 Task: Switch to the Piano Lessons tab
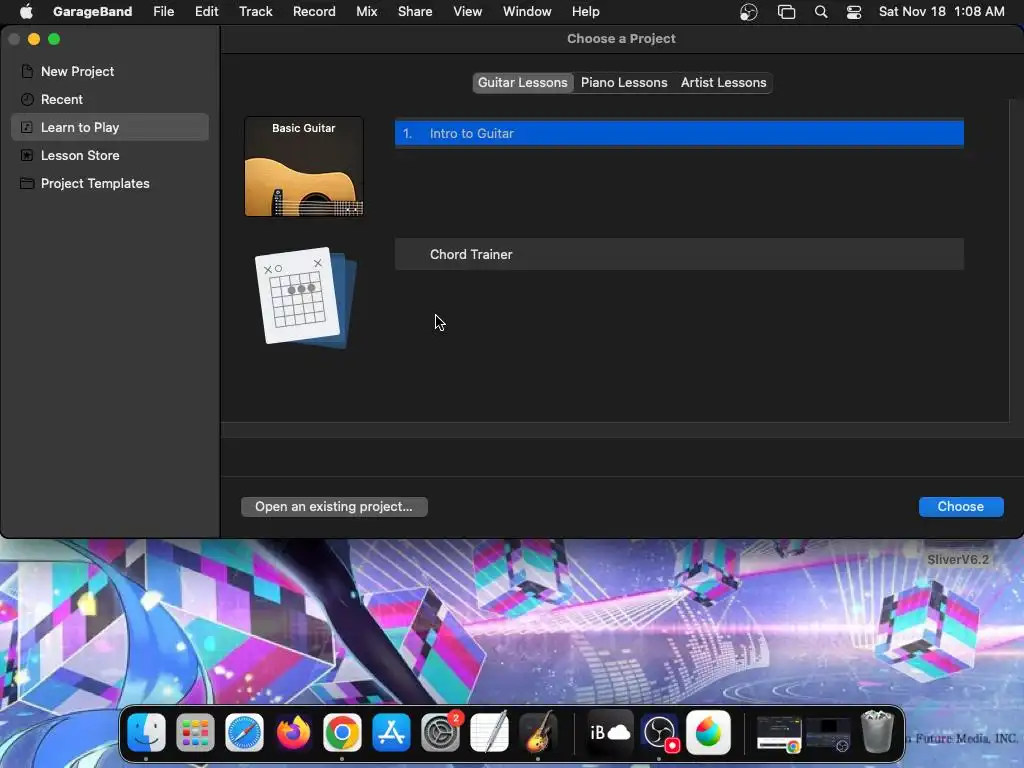(x=624, y=83)
